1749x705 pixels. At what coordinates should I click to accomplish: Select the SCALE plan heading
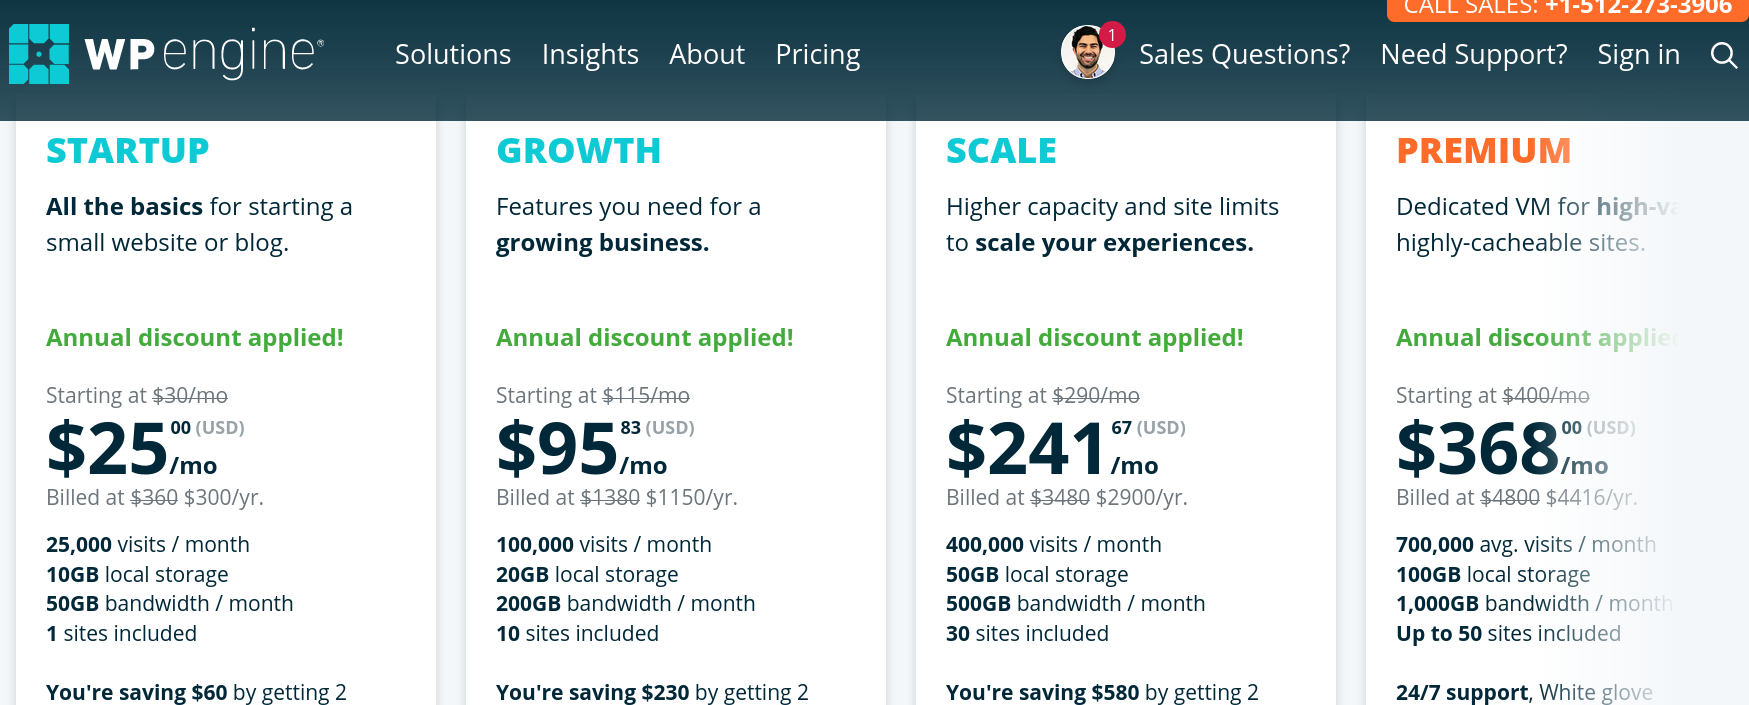(x=1001, y=151)
